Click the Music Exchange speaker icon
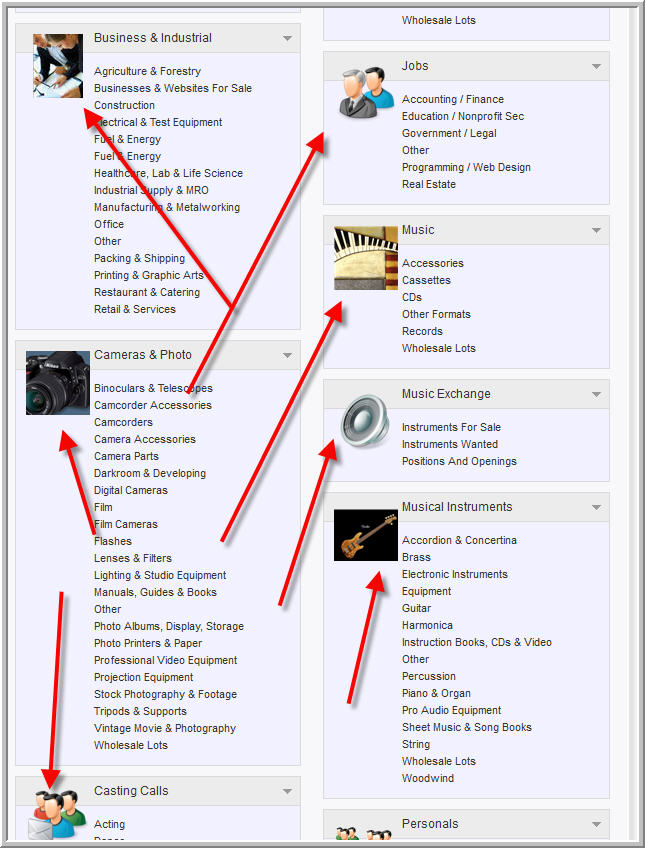The width and height of the screenshot is (645, 848). coord(365,421)
